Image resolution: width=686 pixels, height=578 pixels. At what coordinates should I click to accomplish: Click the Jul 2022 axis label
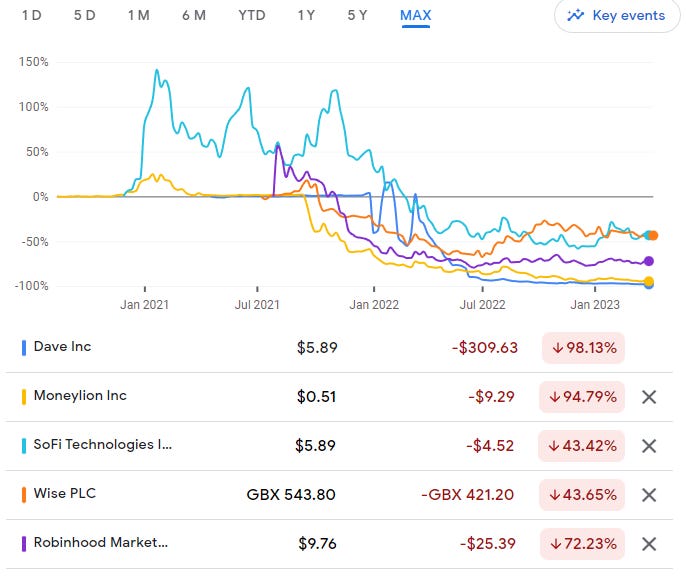(483, 305)
